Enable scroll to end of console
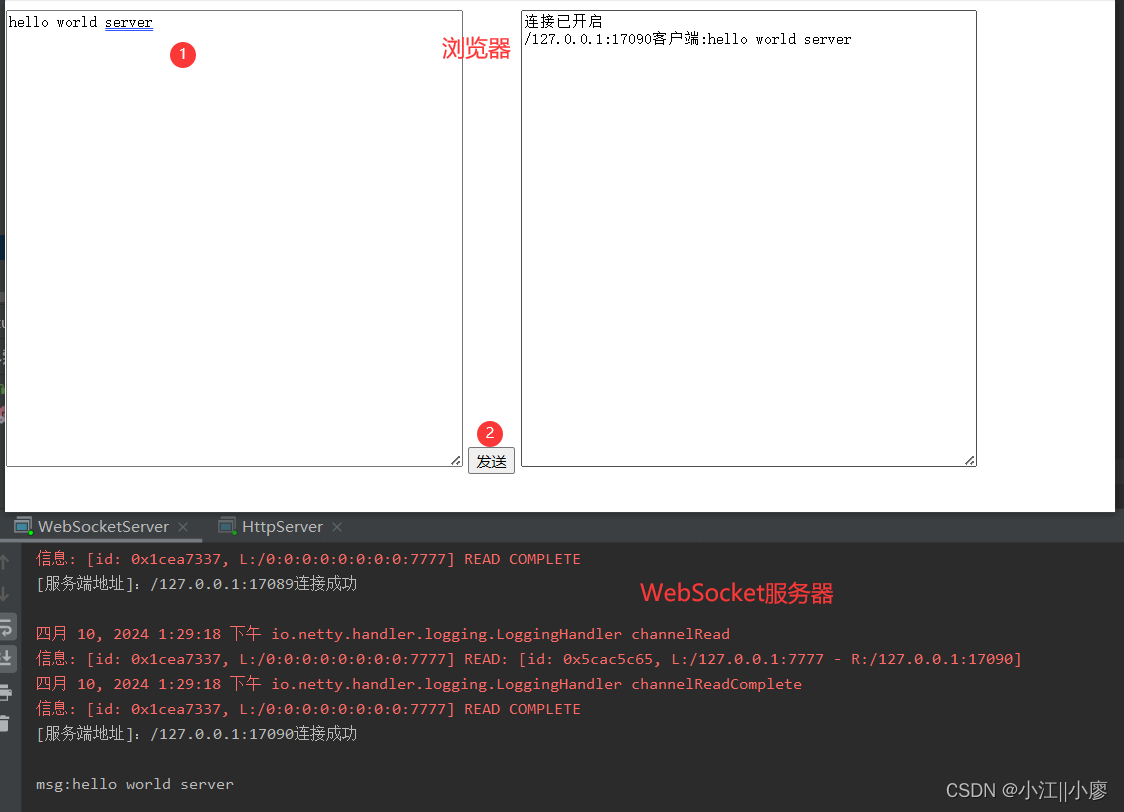Image resolution: width=1124 pixels, height=812 pixels. pos(6,658)
